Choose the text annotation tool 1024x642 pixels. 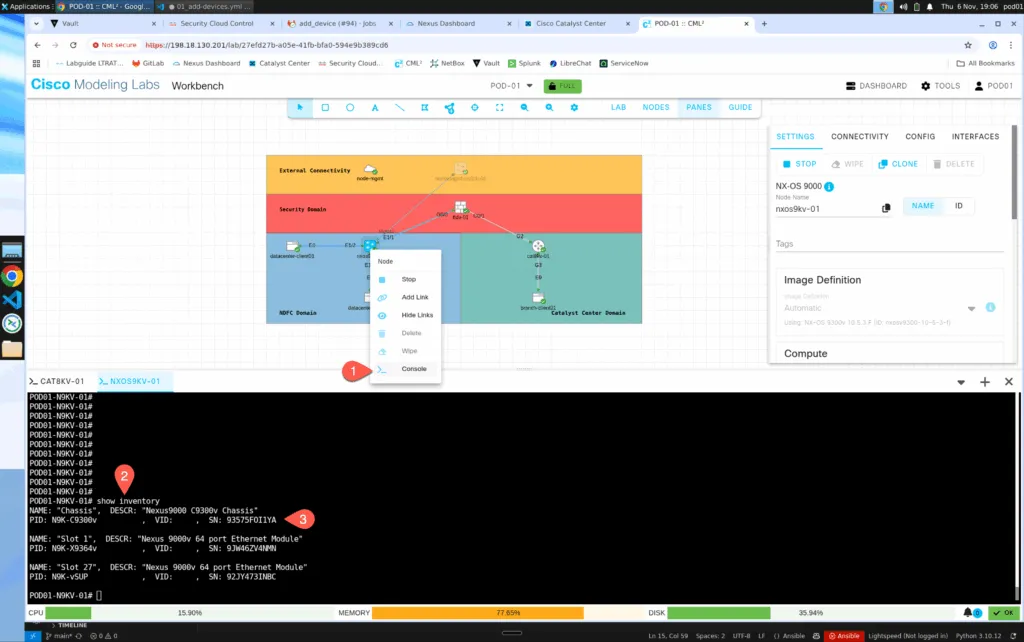375,108
